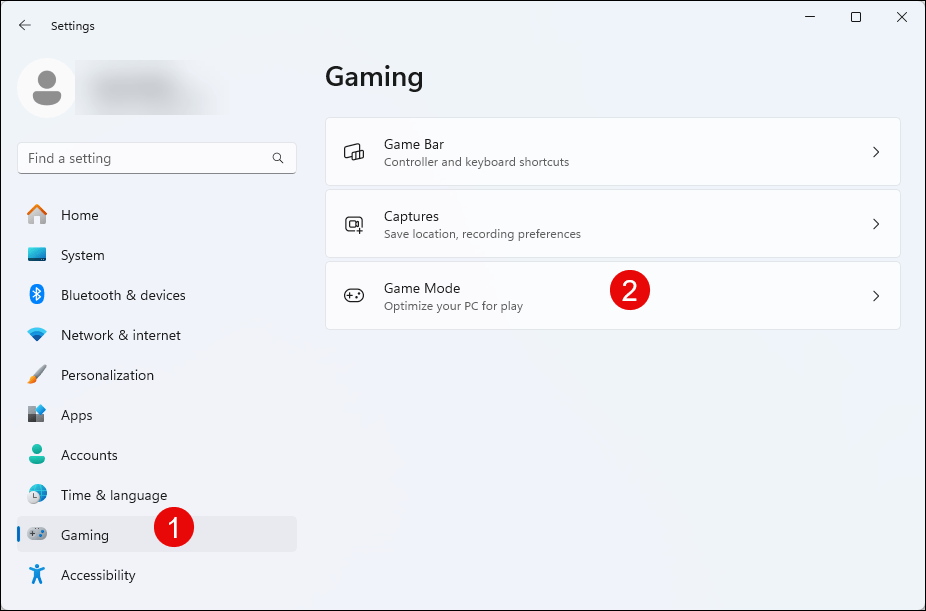This screenshot has height=611, width=926.
Task: Expand Game Mode settings chevron
Action: tap(875, 296)
